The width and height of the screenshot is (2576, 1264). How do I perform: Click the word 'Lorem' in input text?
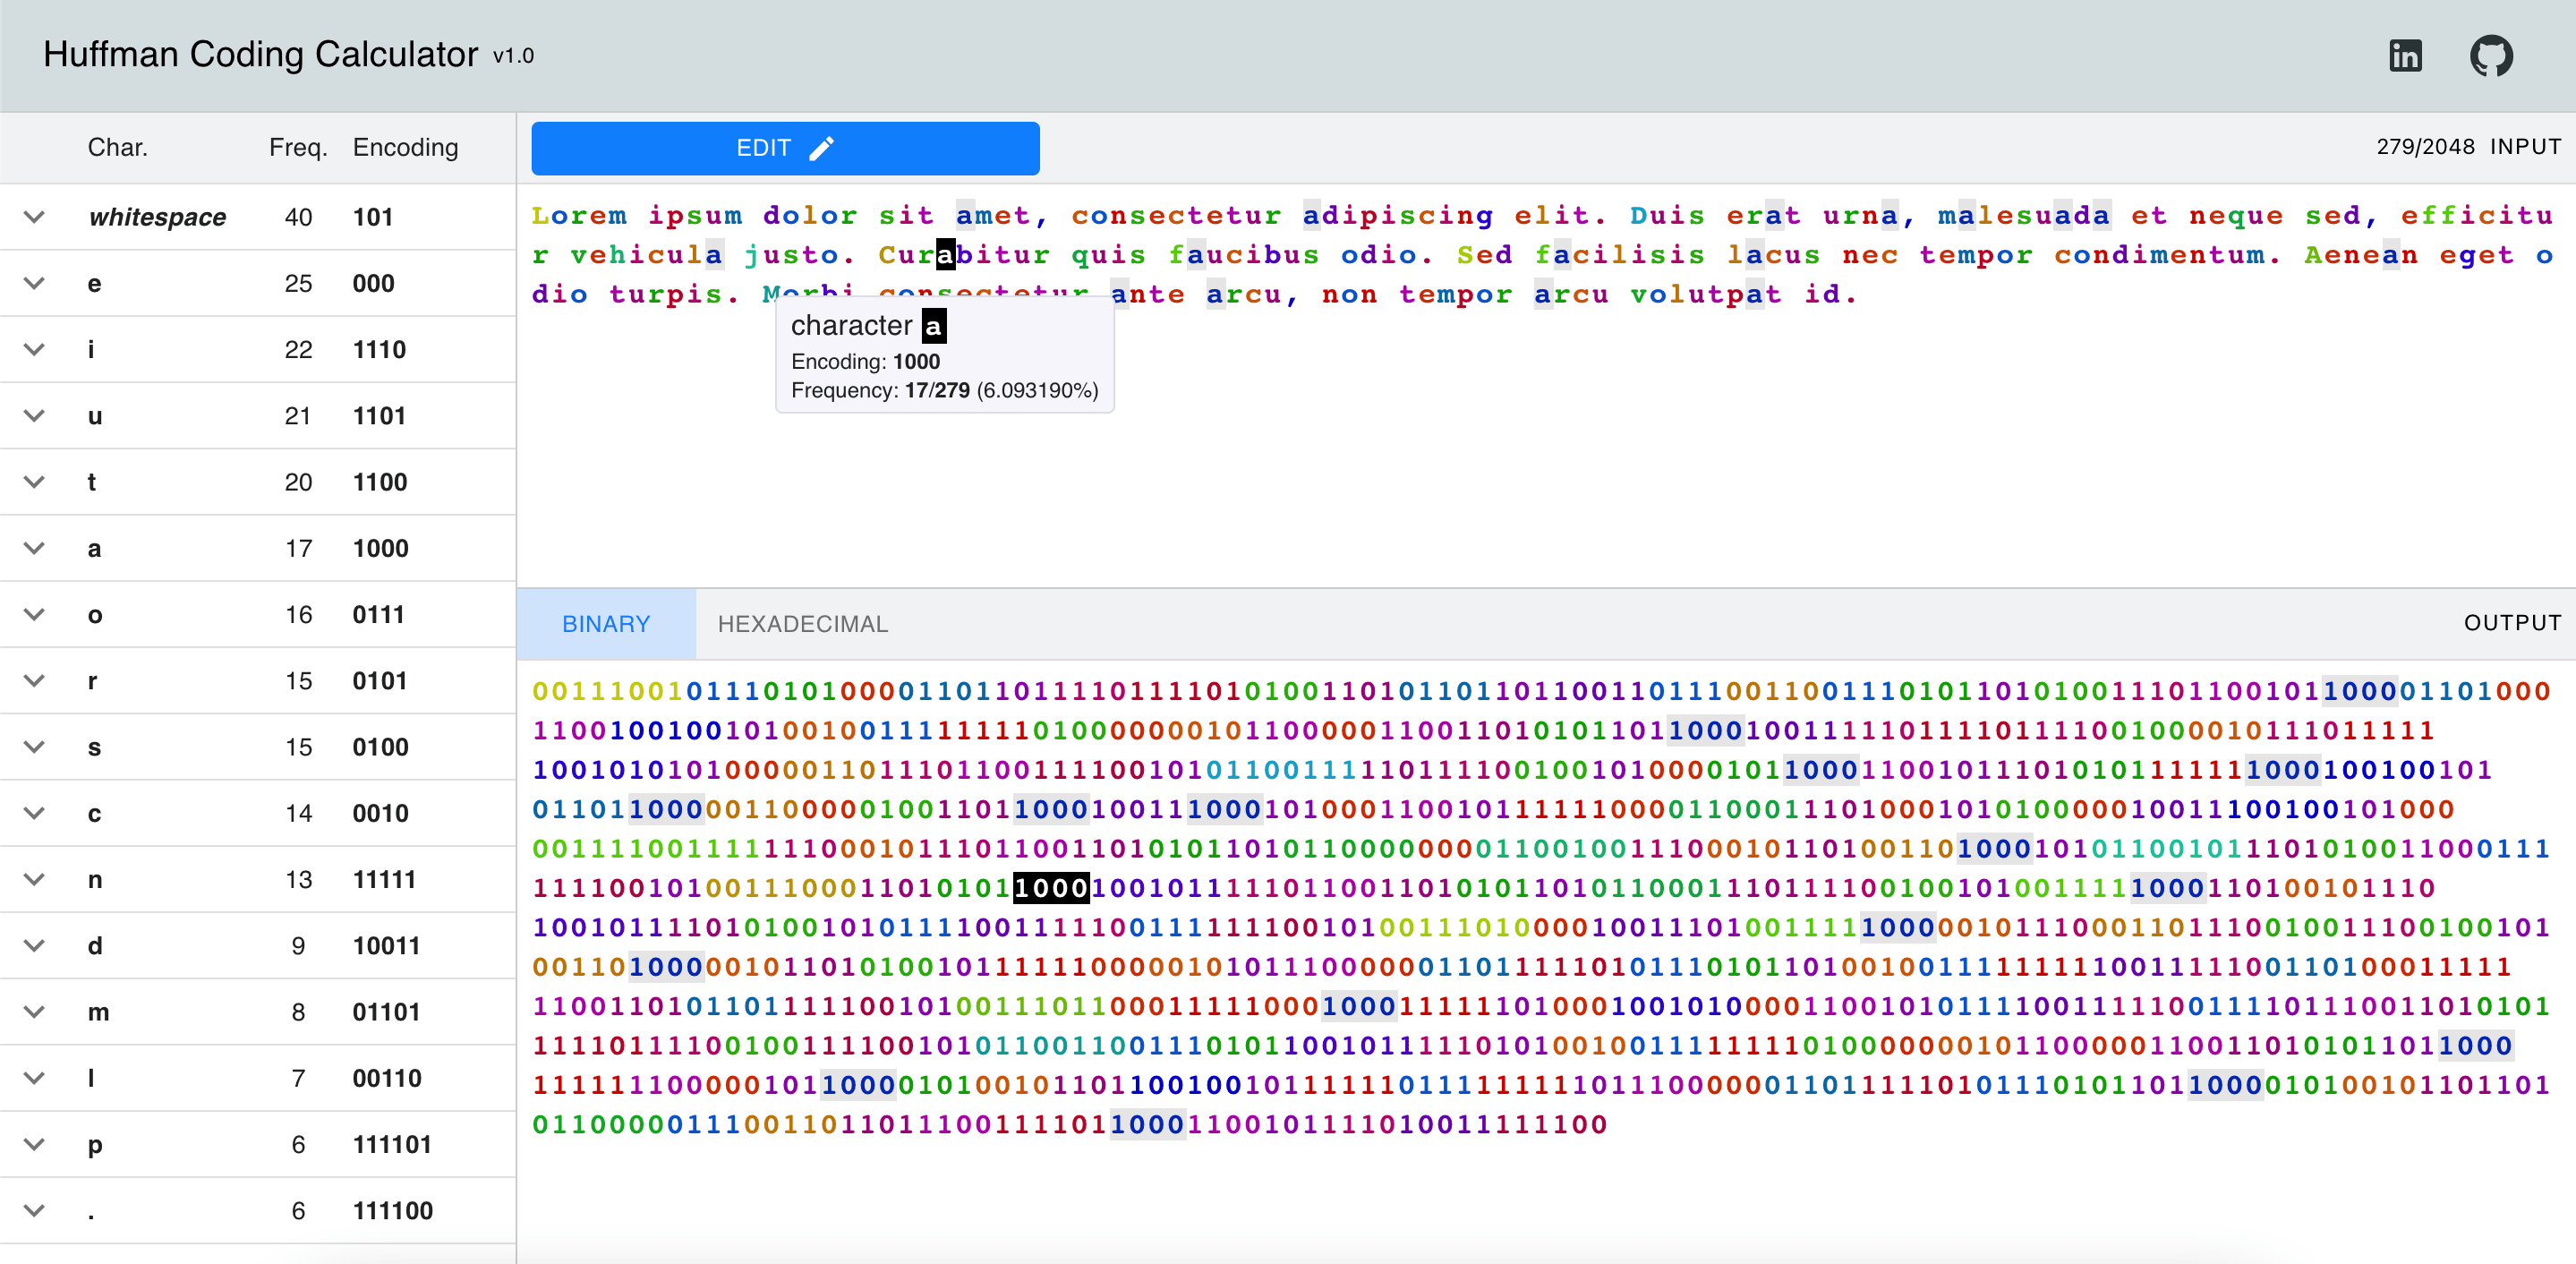pyautogui.click(x=579, y=216)
